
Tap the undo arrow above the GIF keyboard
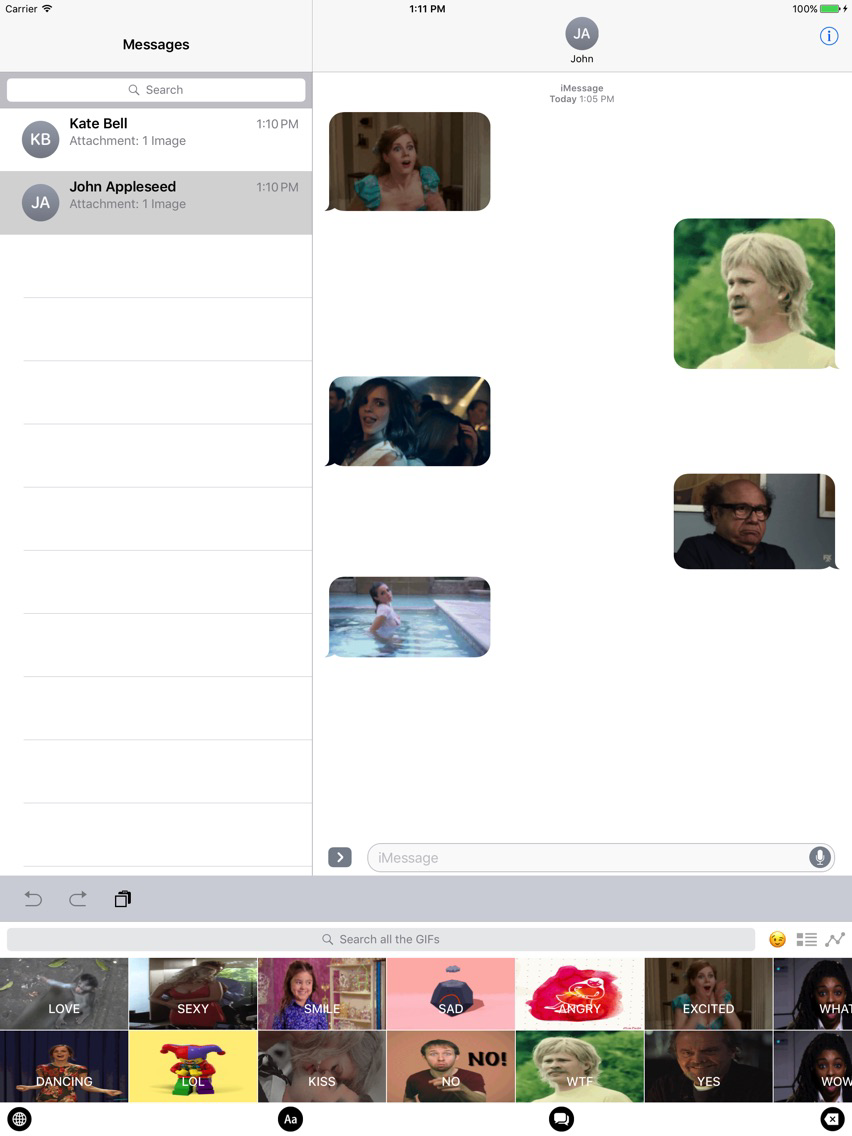click(x=33, y=898)
